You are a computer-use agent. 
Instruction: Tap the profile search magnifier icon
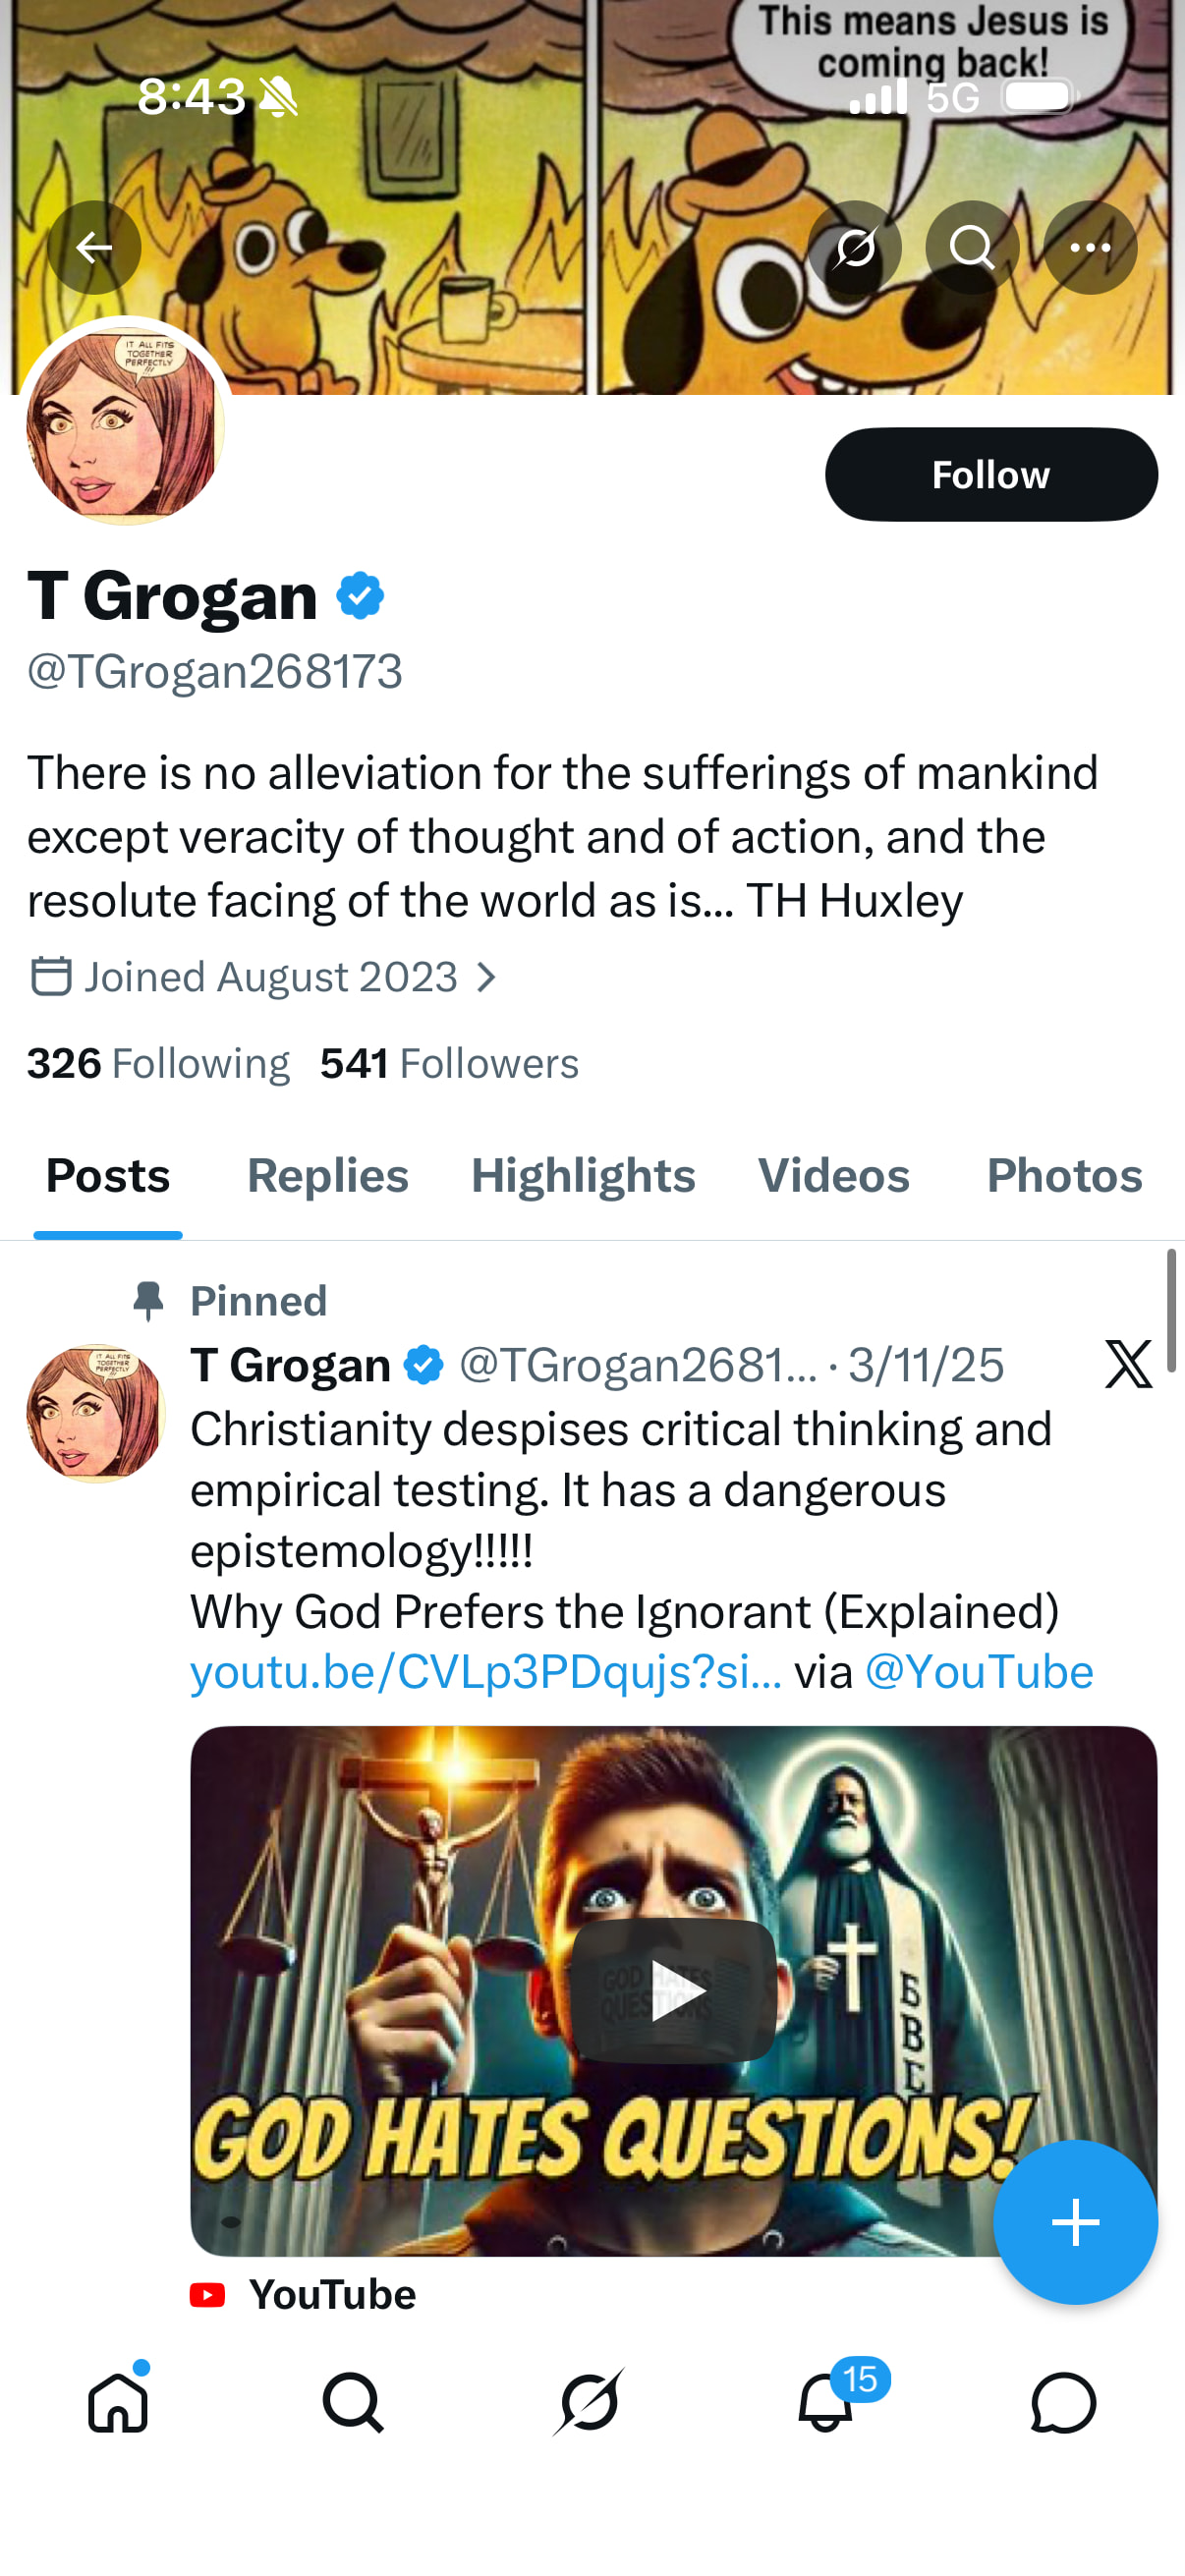[972, 247]
